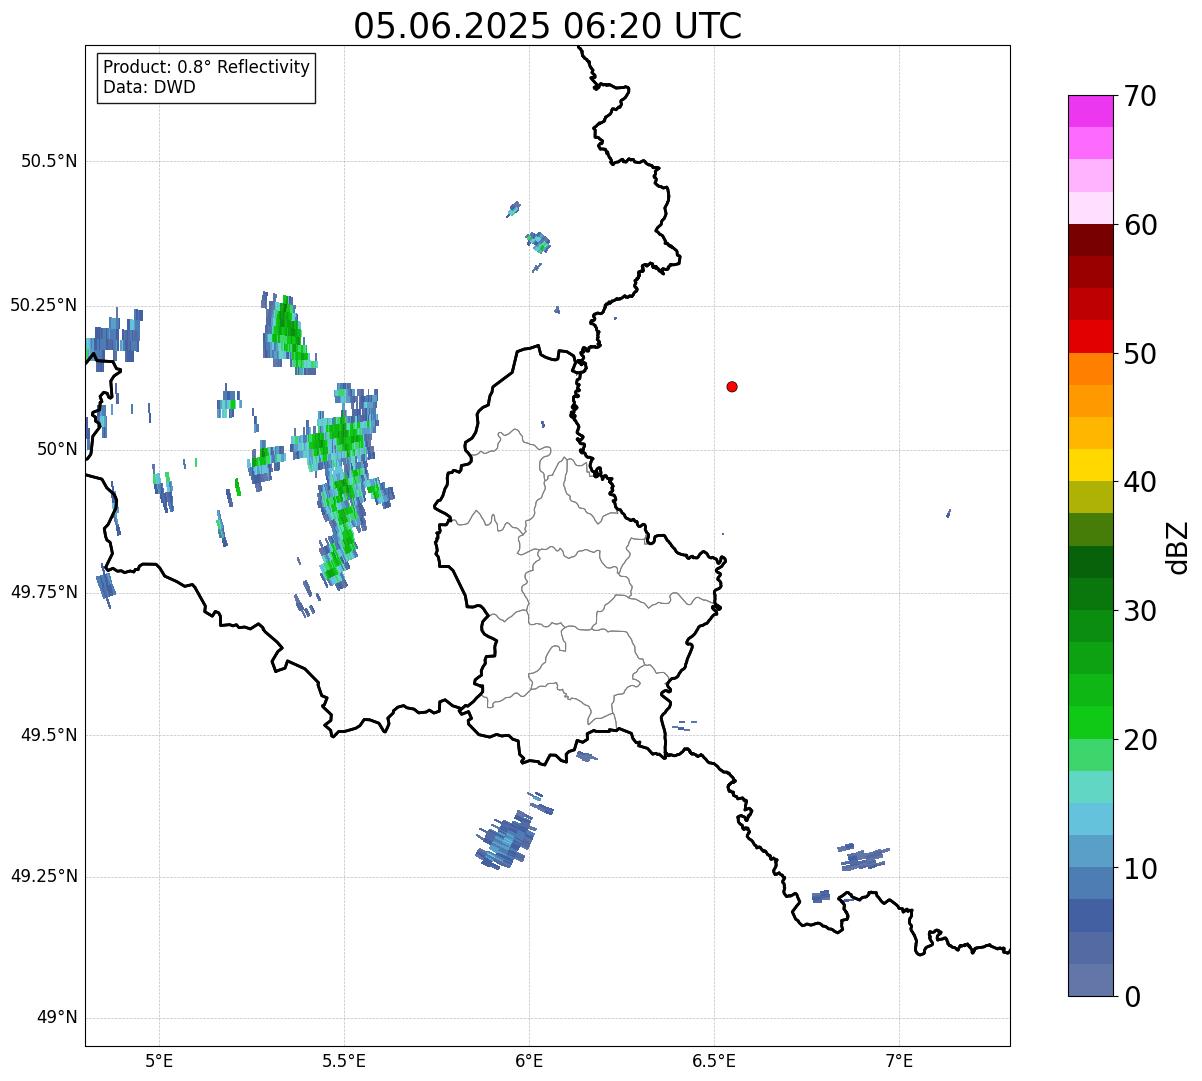Click the colorbar "dBZ" label
The image size is (1202, 1081).
(x=1178, y=547)
